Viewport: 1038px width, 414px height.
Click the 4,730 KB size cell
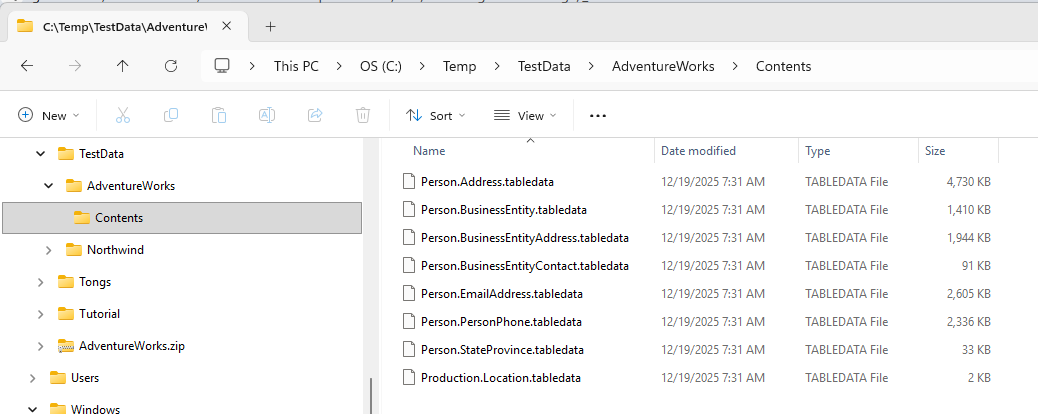pyautogui.click(x=968, y=181)
